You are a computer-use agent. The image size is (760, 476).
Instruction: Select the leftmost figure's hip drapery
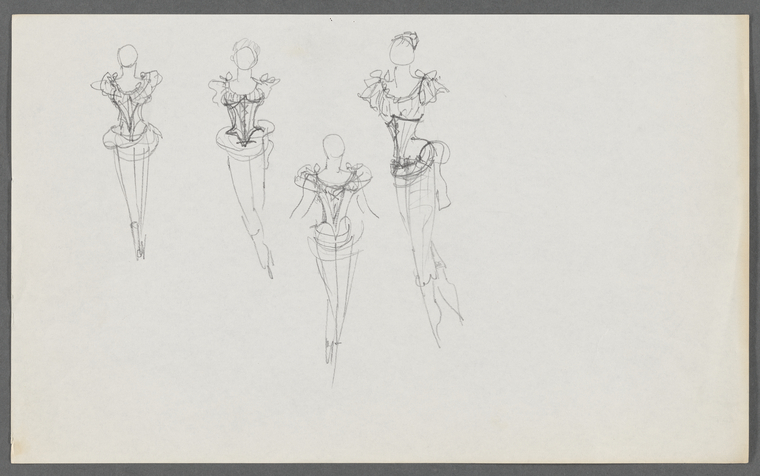click(x=131, y=142)
